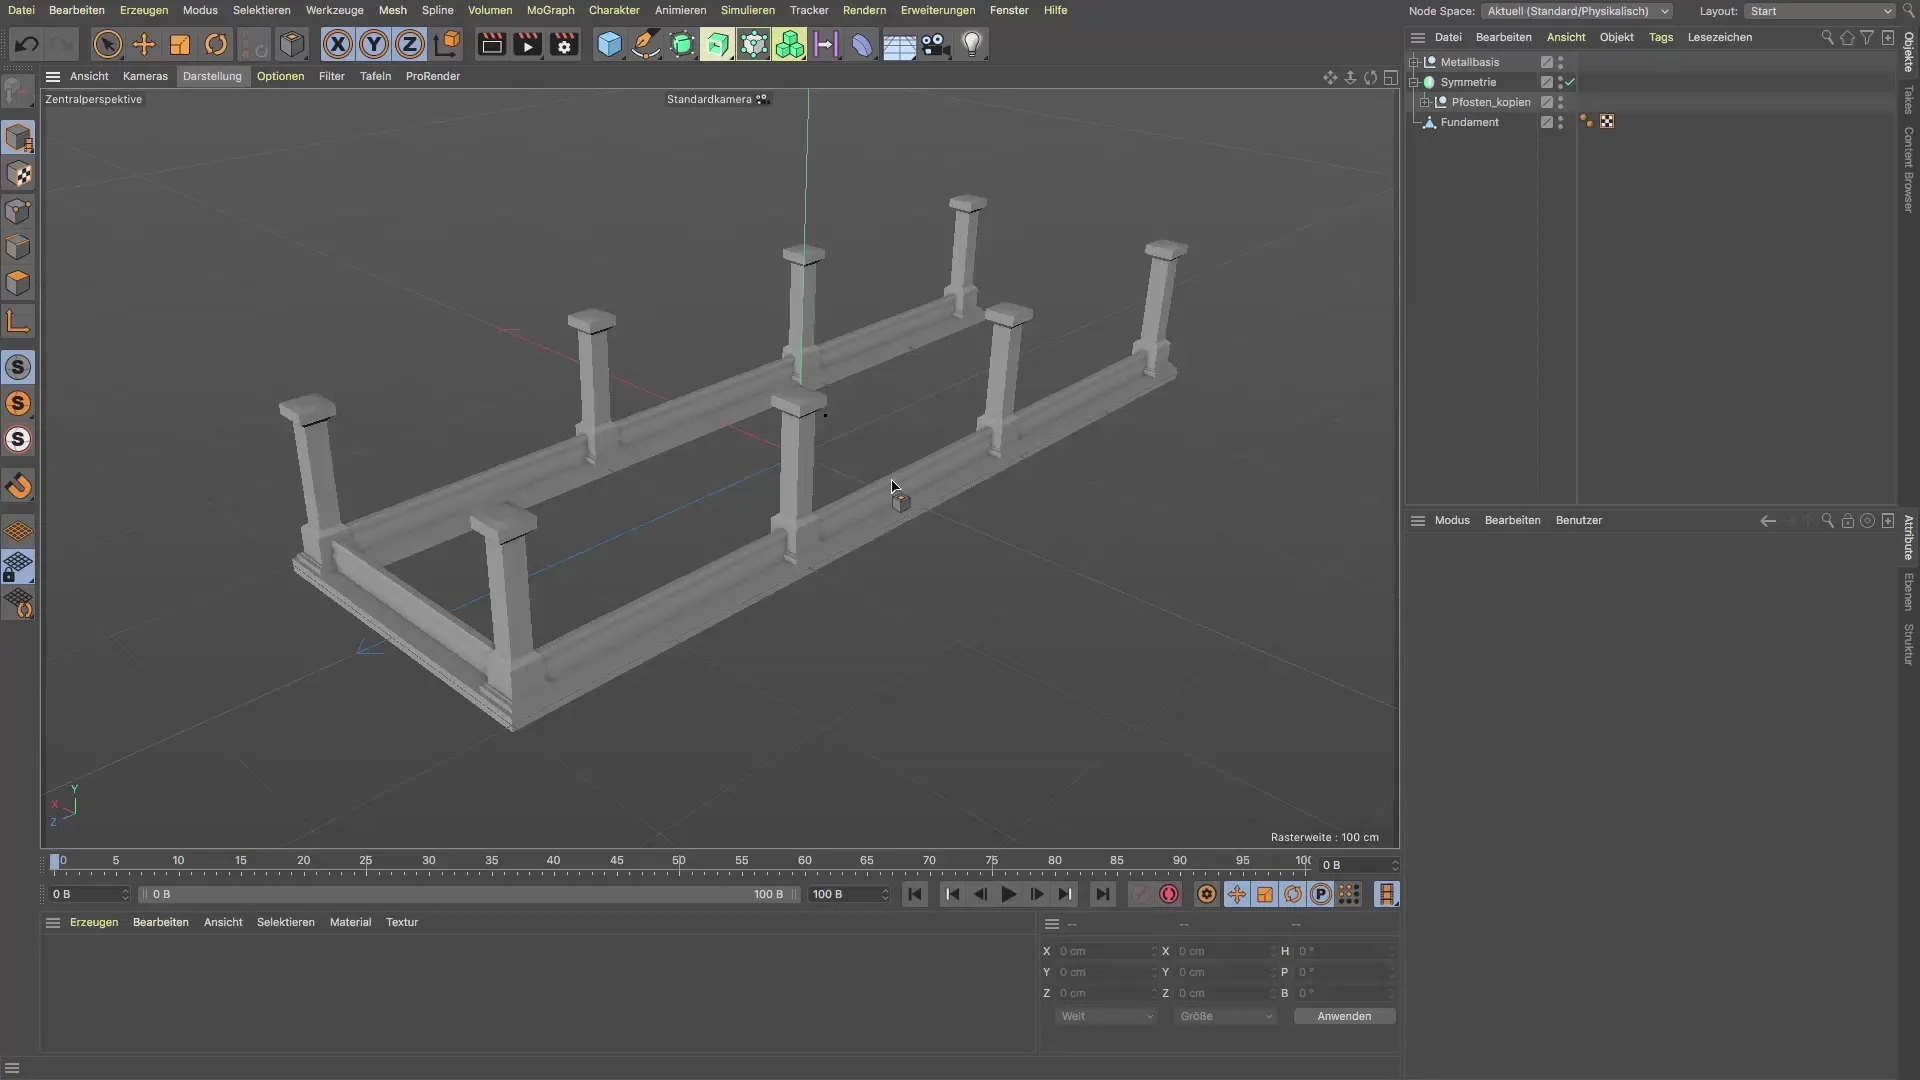The width and height of the screenshot is (1920, 1080).
Task: Activate the Move tool
Action: tap(144, 44)
